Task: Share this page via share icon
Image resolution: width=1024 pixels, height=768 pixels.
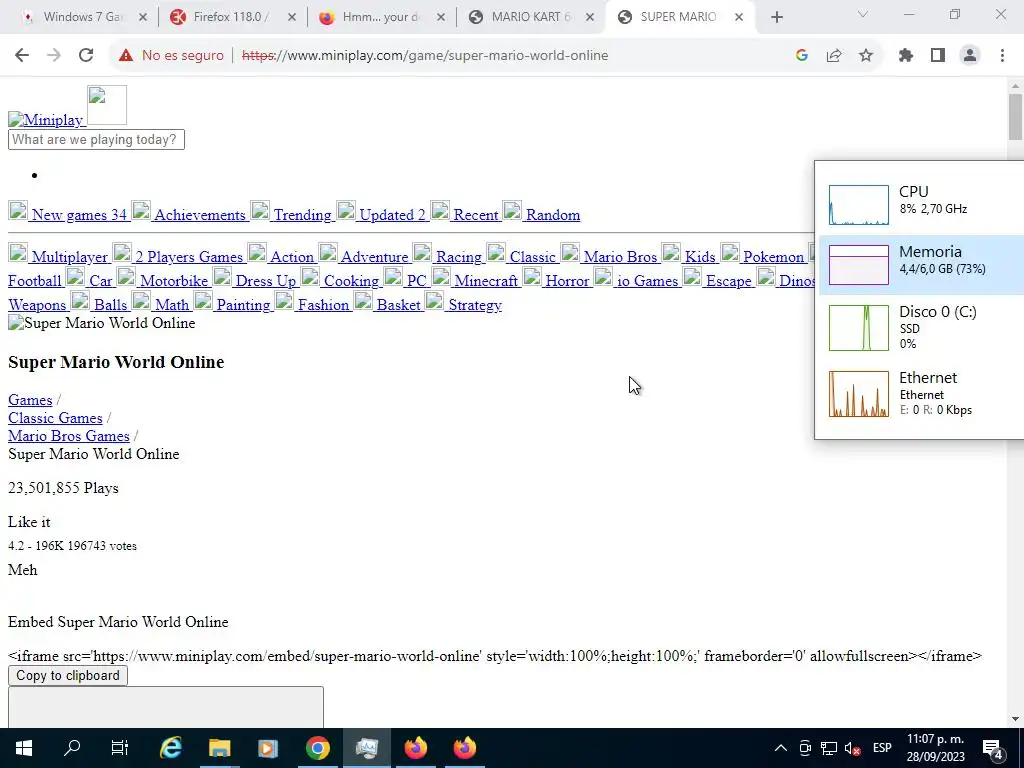Action: point(834,56)
